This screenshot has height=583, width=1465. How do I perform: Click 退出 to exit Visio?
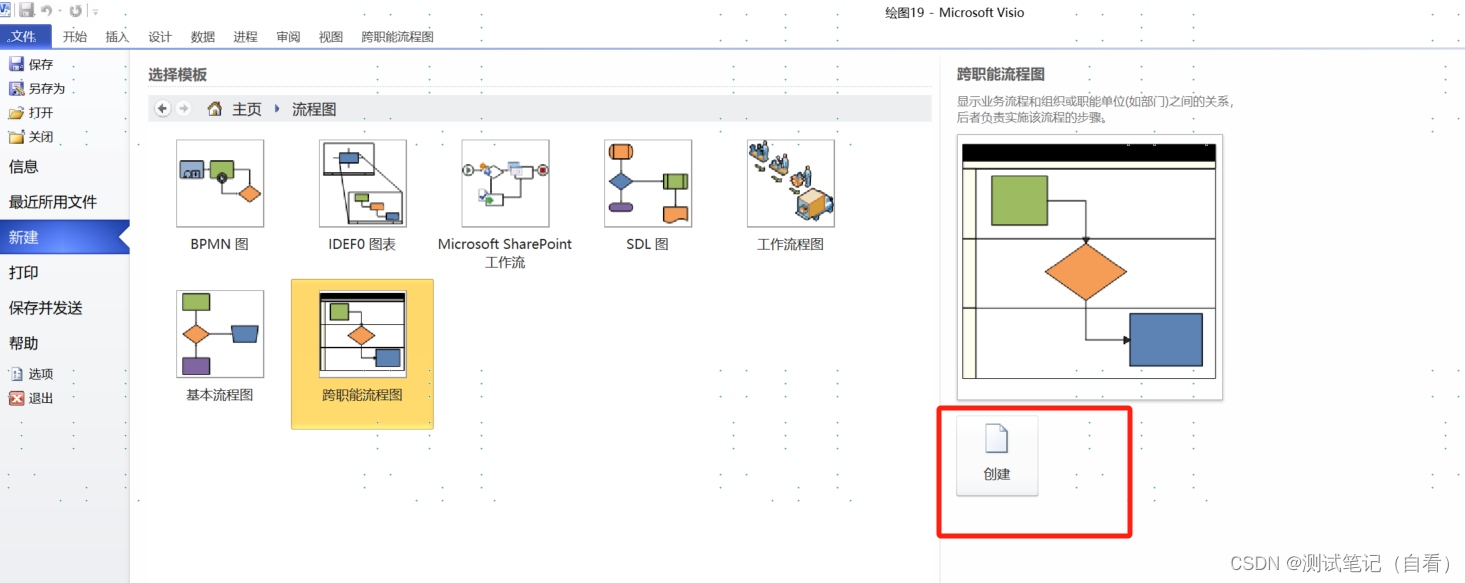click(x=32, y=398)
